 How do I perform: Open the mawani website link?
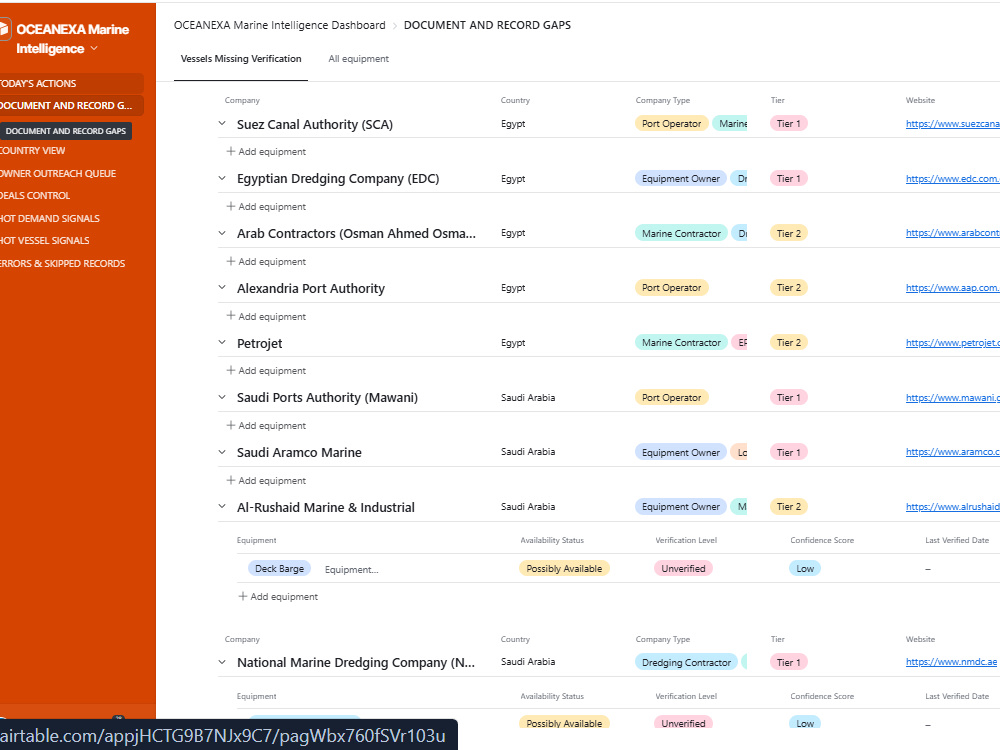tap(953, 397)
